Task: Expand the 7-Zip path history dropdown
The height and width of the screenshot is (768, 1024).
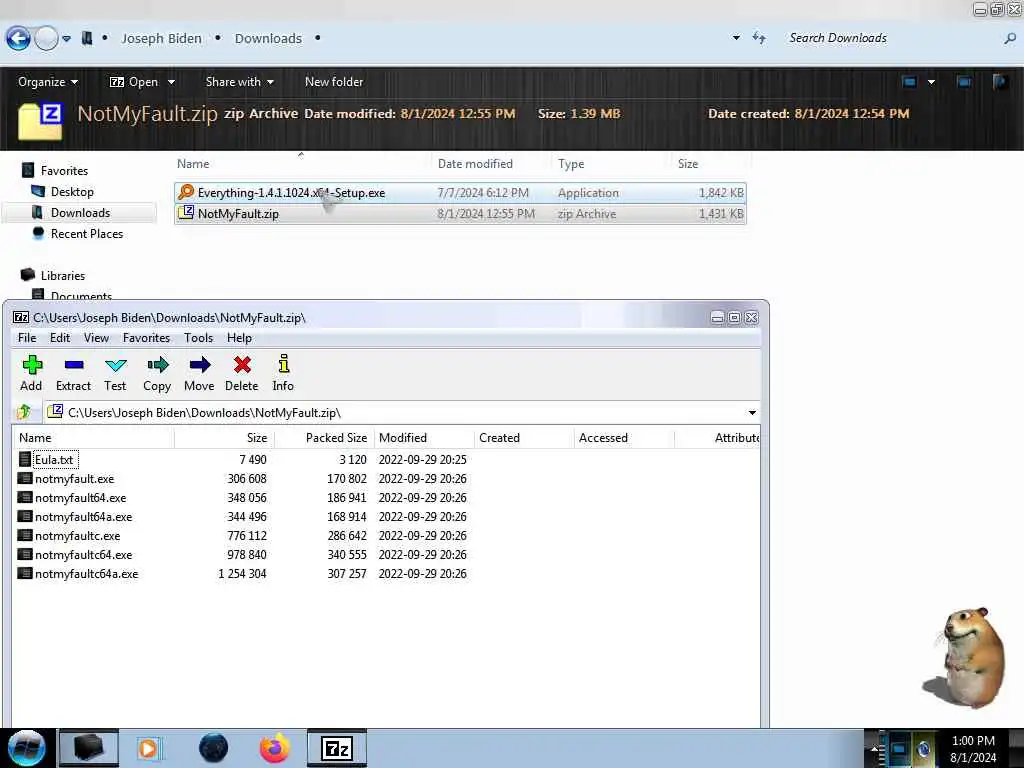Action: pos(752,413)
